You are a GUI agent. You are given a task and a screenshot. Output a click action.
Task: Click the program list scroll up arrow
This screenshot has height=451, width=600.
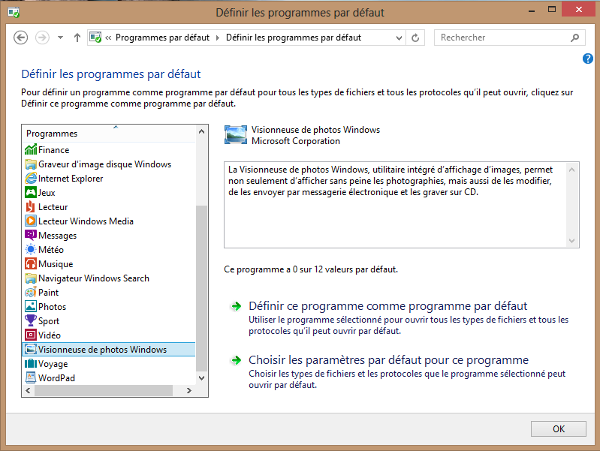pos(202,132)
